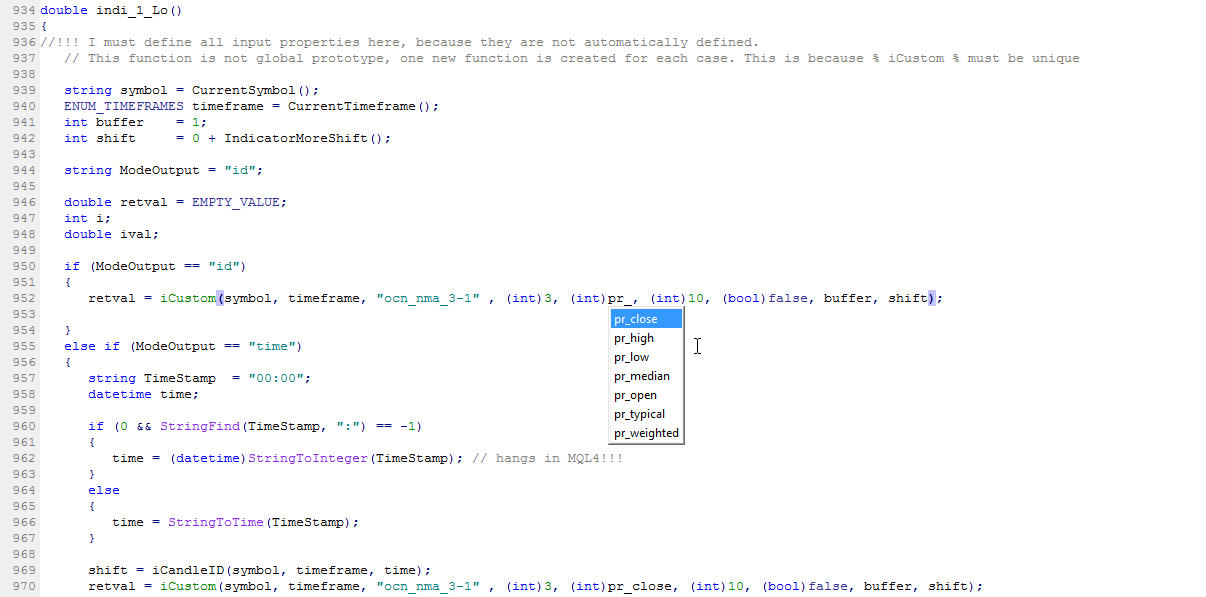This screenshot has width=1206, height=597.
Task: Click comment starting "//!!! I must define"
Action: (400, 42)
